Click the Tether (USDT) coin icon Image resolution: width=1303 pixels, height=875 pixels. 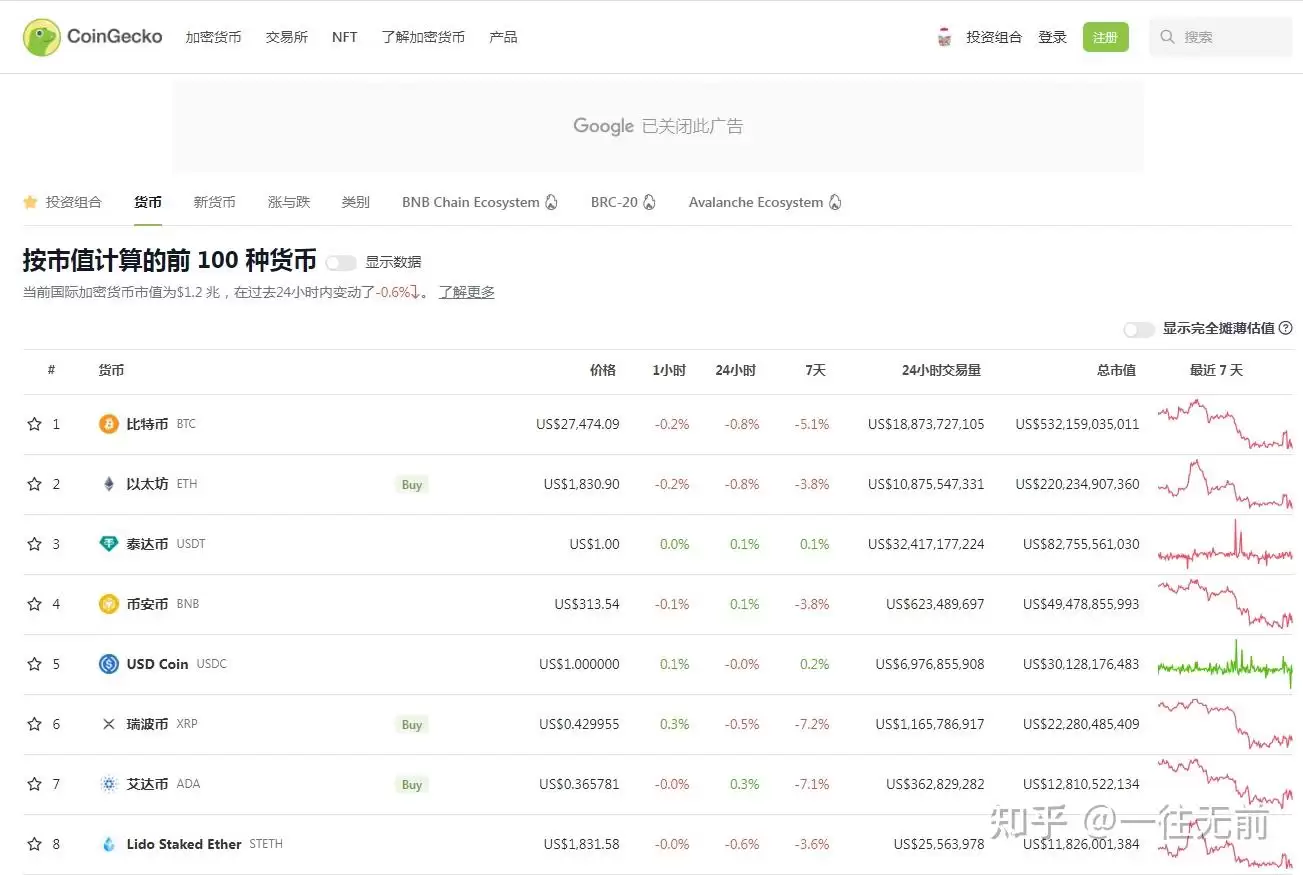[108, 543]
